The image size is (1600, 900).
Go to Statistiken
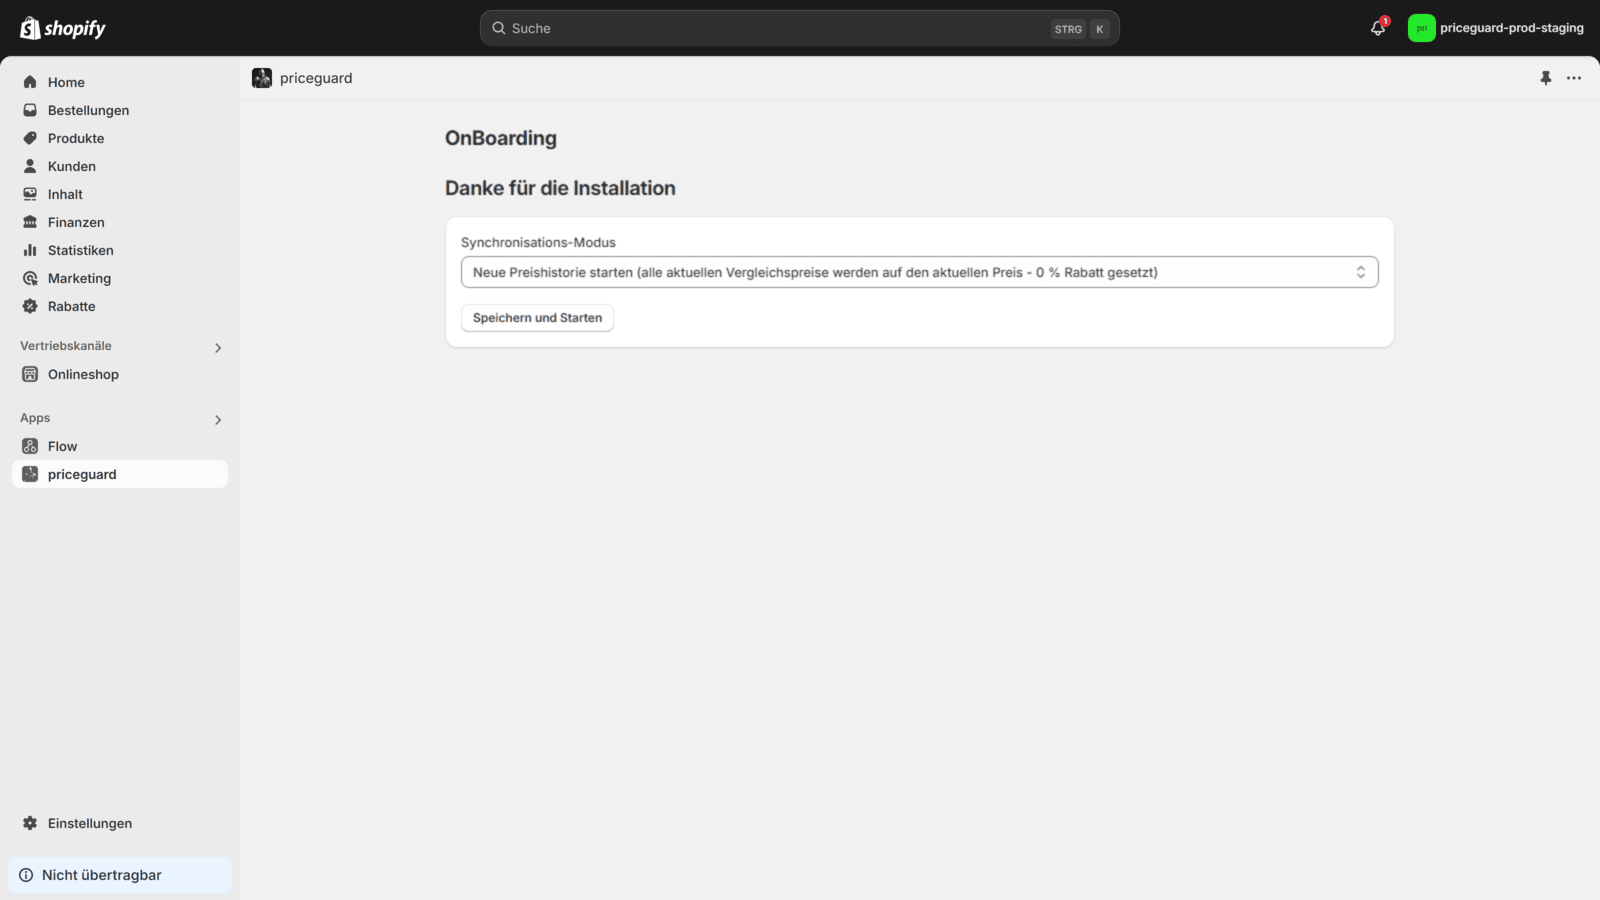[80, 250]
